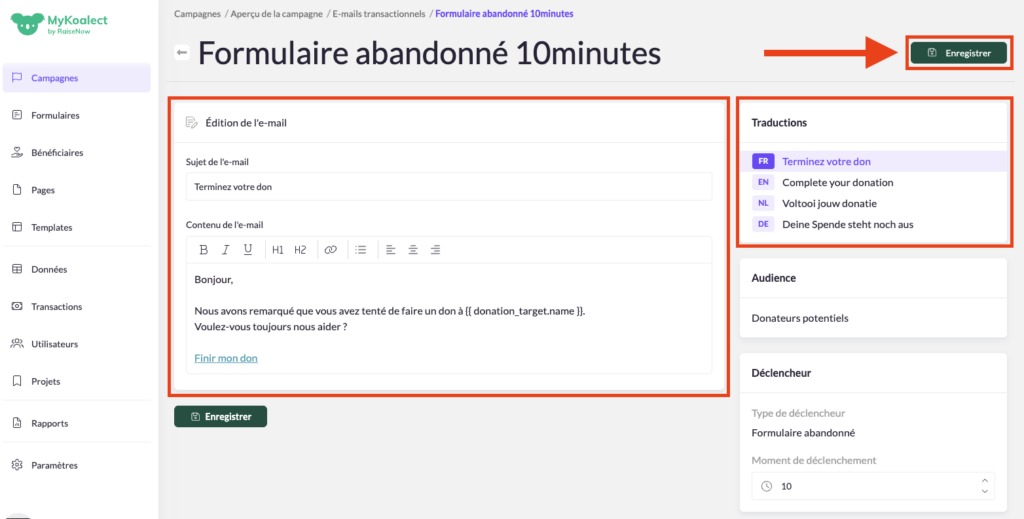The width and height of the screenshot is (1024, 519).
Task: Increase the trigger time stepper value
Action: [986, 481]
